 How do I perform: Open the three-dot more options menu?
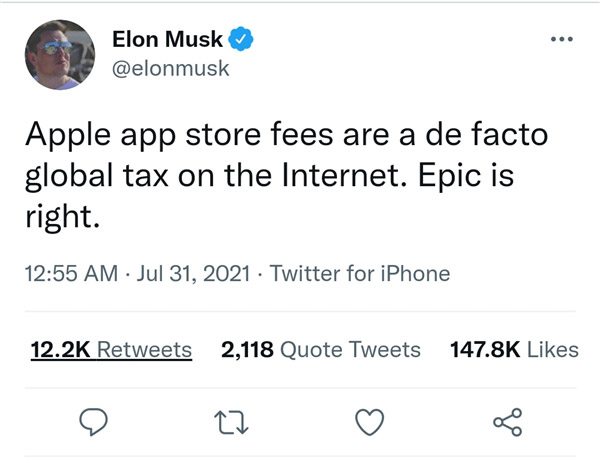point(564,40)
